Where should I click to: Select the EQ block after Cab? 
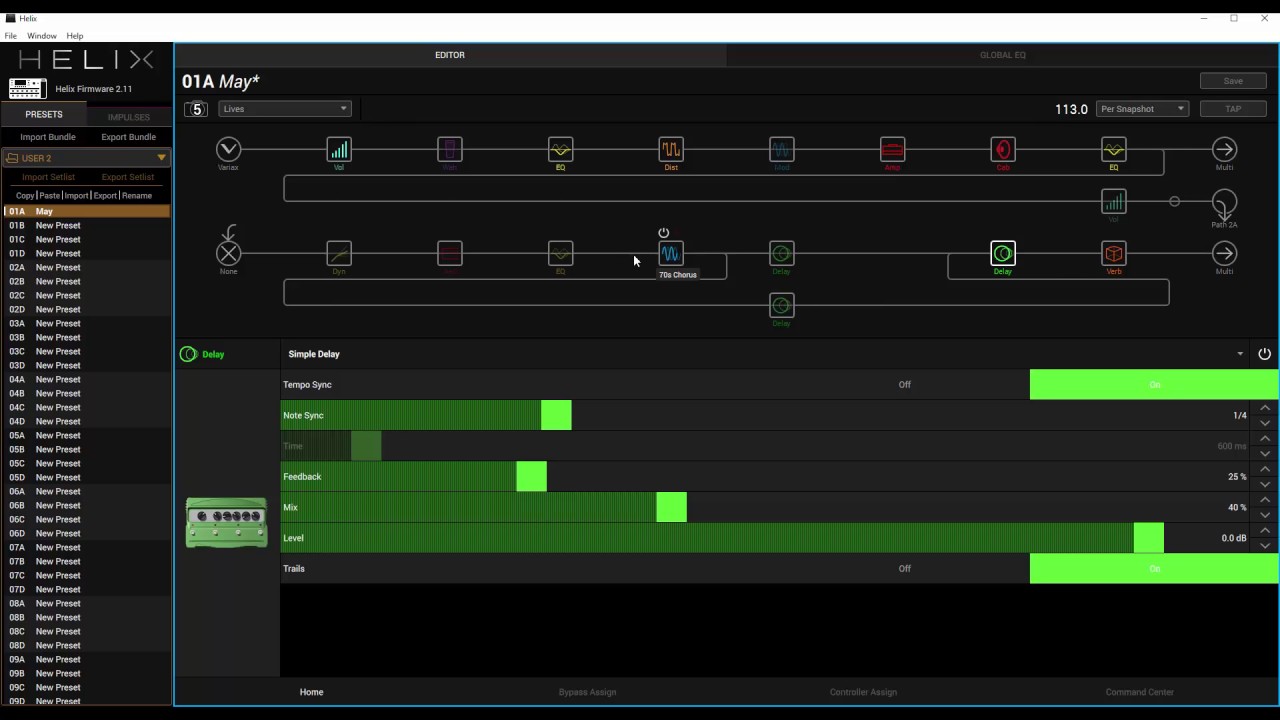coord(1114,150)
